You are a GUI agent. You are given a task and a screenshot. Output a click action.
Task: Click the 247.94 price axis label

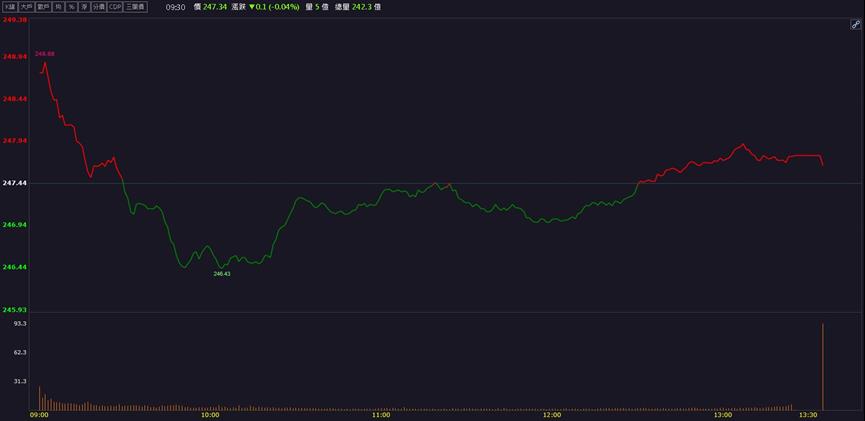(15, 141)
